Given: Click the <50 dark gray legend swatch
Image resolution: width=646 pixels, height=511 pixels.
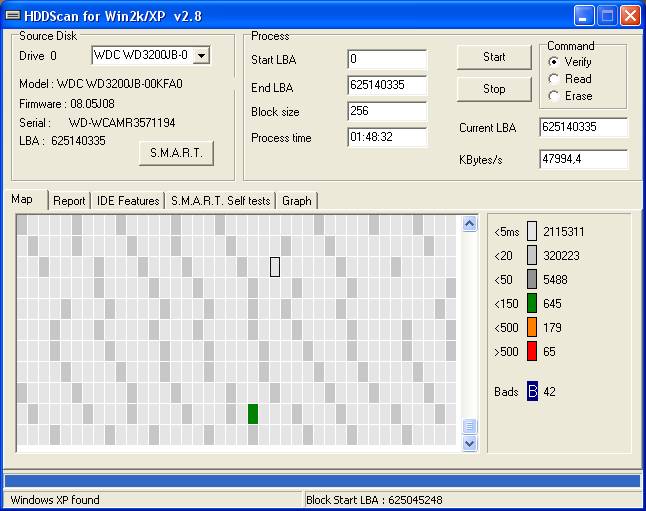Looking at the screenshot, I should (x=532, y=279).
